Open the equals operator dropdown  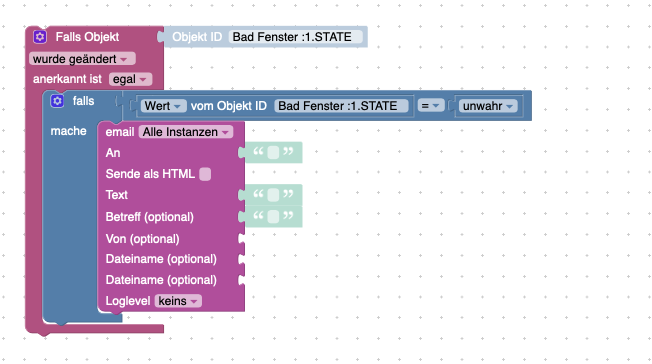430,106
